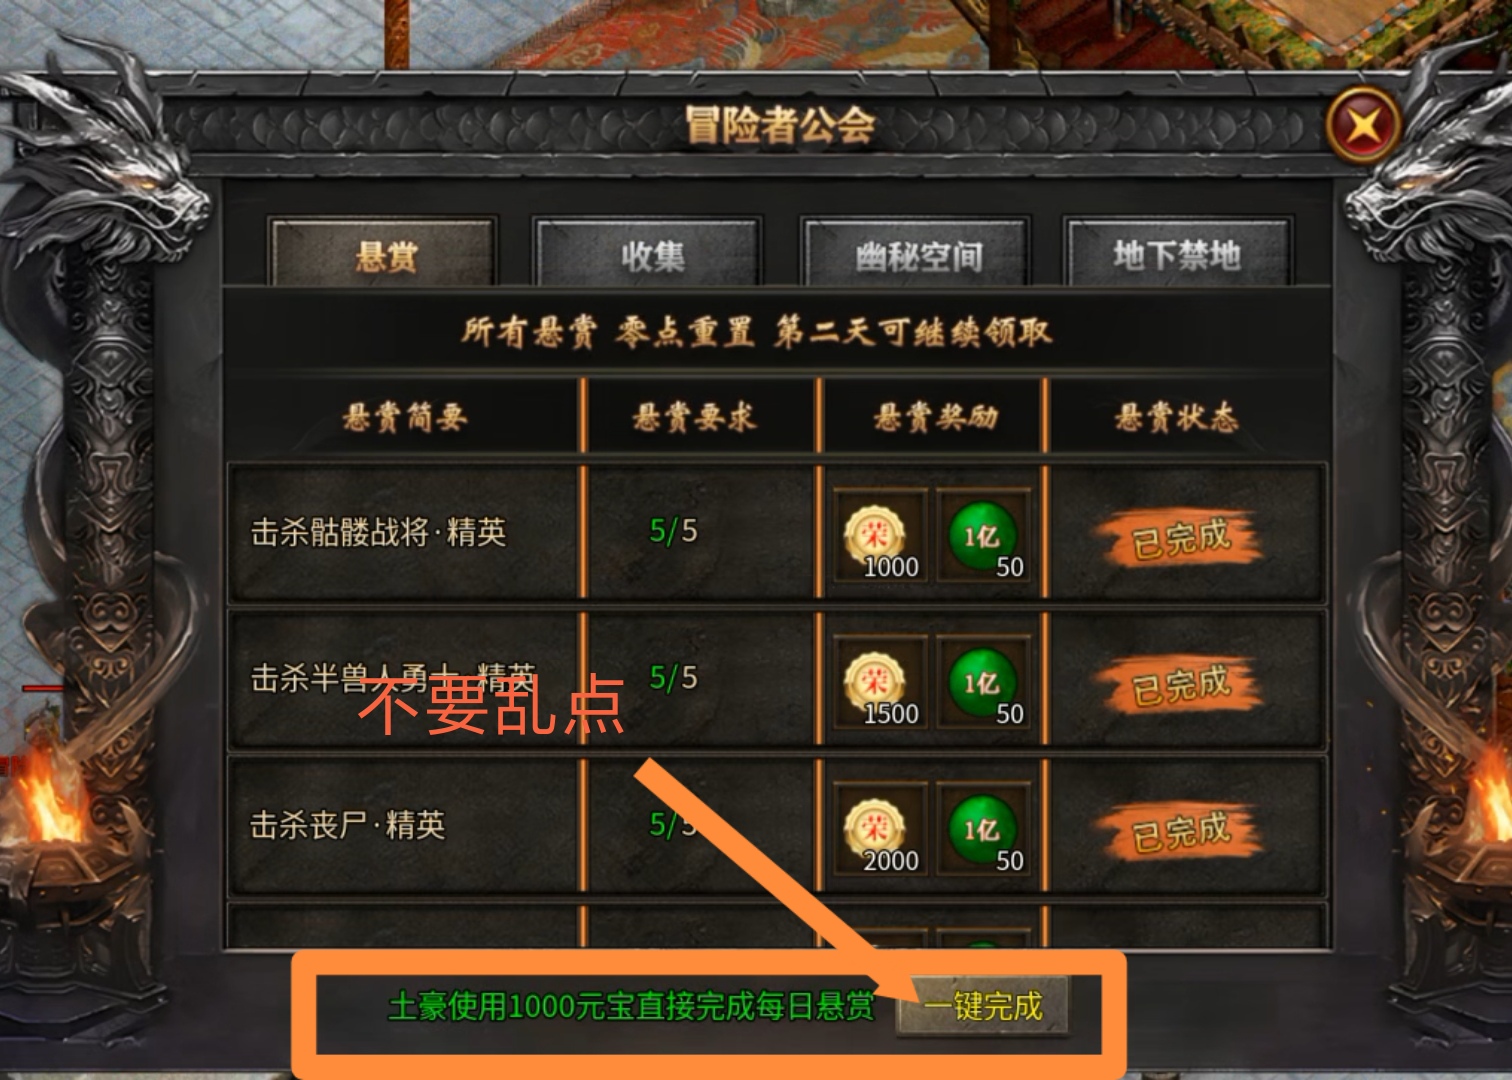Close the 冒险者公会 panel with the X

pos(1363,126)
